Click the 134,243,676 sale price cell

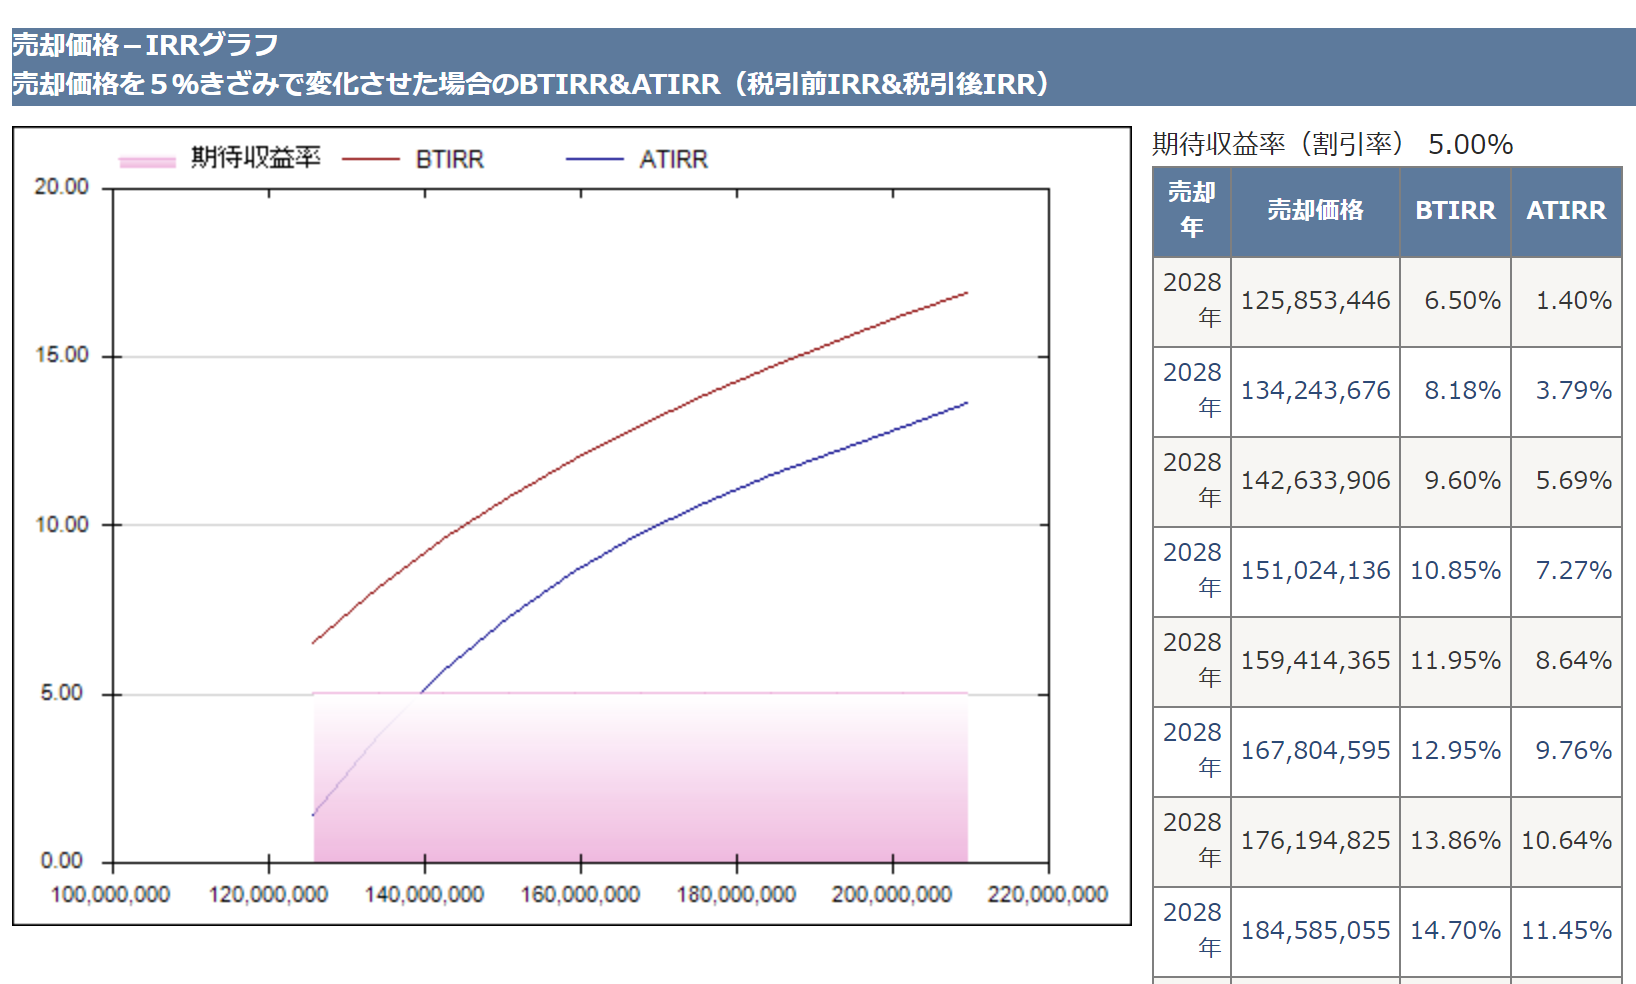point(1315,391)
